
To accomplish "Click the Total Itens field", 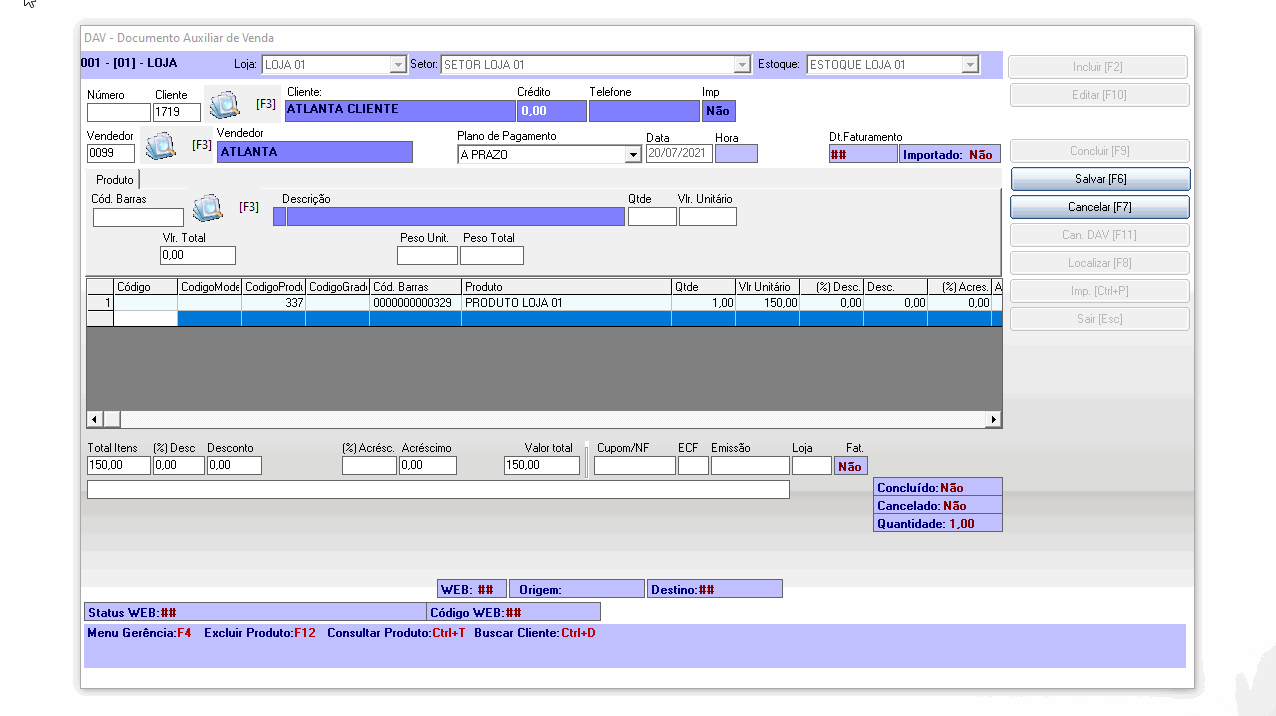I will (x=119, y=466).
